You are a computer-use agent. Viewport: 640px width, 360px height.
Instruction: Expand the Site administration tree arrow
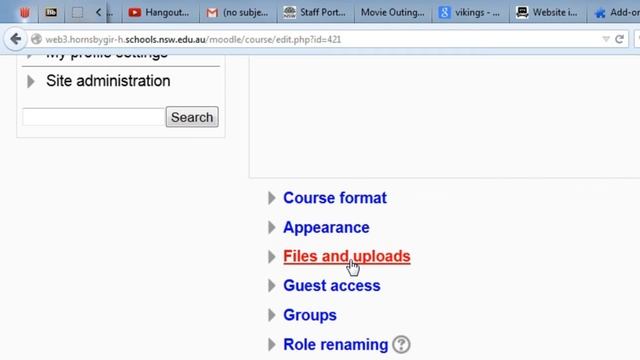pyautogui.click(x=31, y=81)
